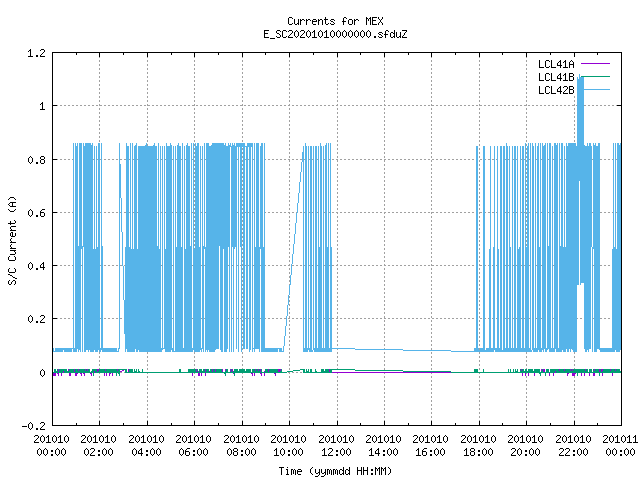
Task: Click the 0.4 y-axis tick label
Action: point(36,266)
